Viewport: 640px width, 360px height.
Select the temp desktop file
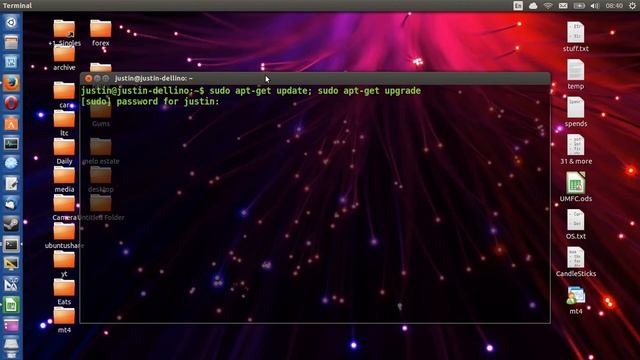pyautogui.click(x=576, y=74)
